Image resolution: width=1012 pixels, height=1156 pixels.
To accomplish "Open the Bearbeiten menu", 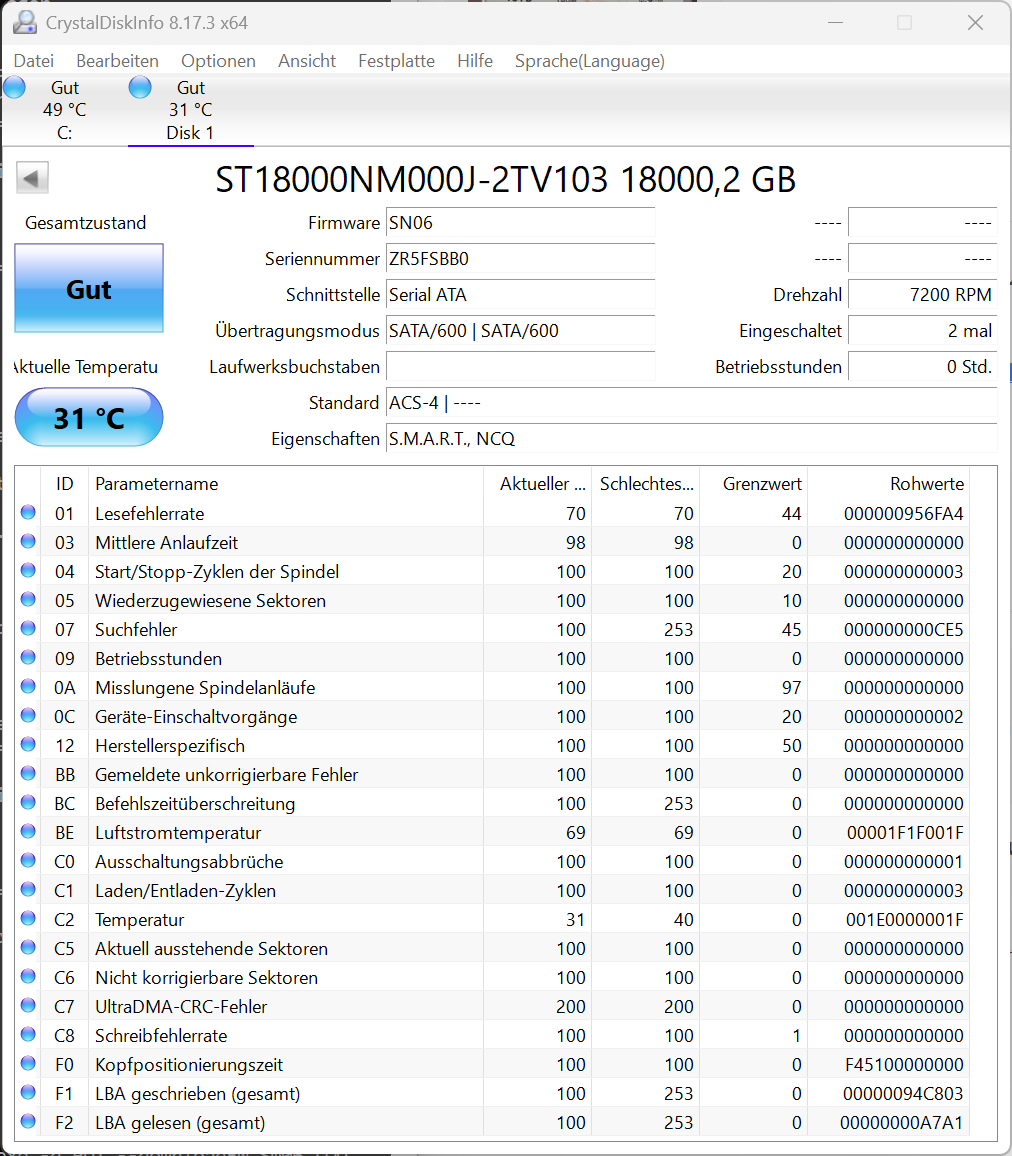I will click(117, 60).
